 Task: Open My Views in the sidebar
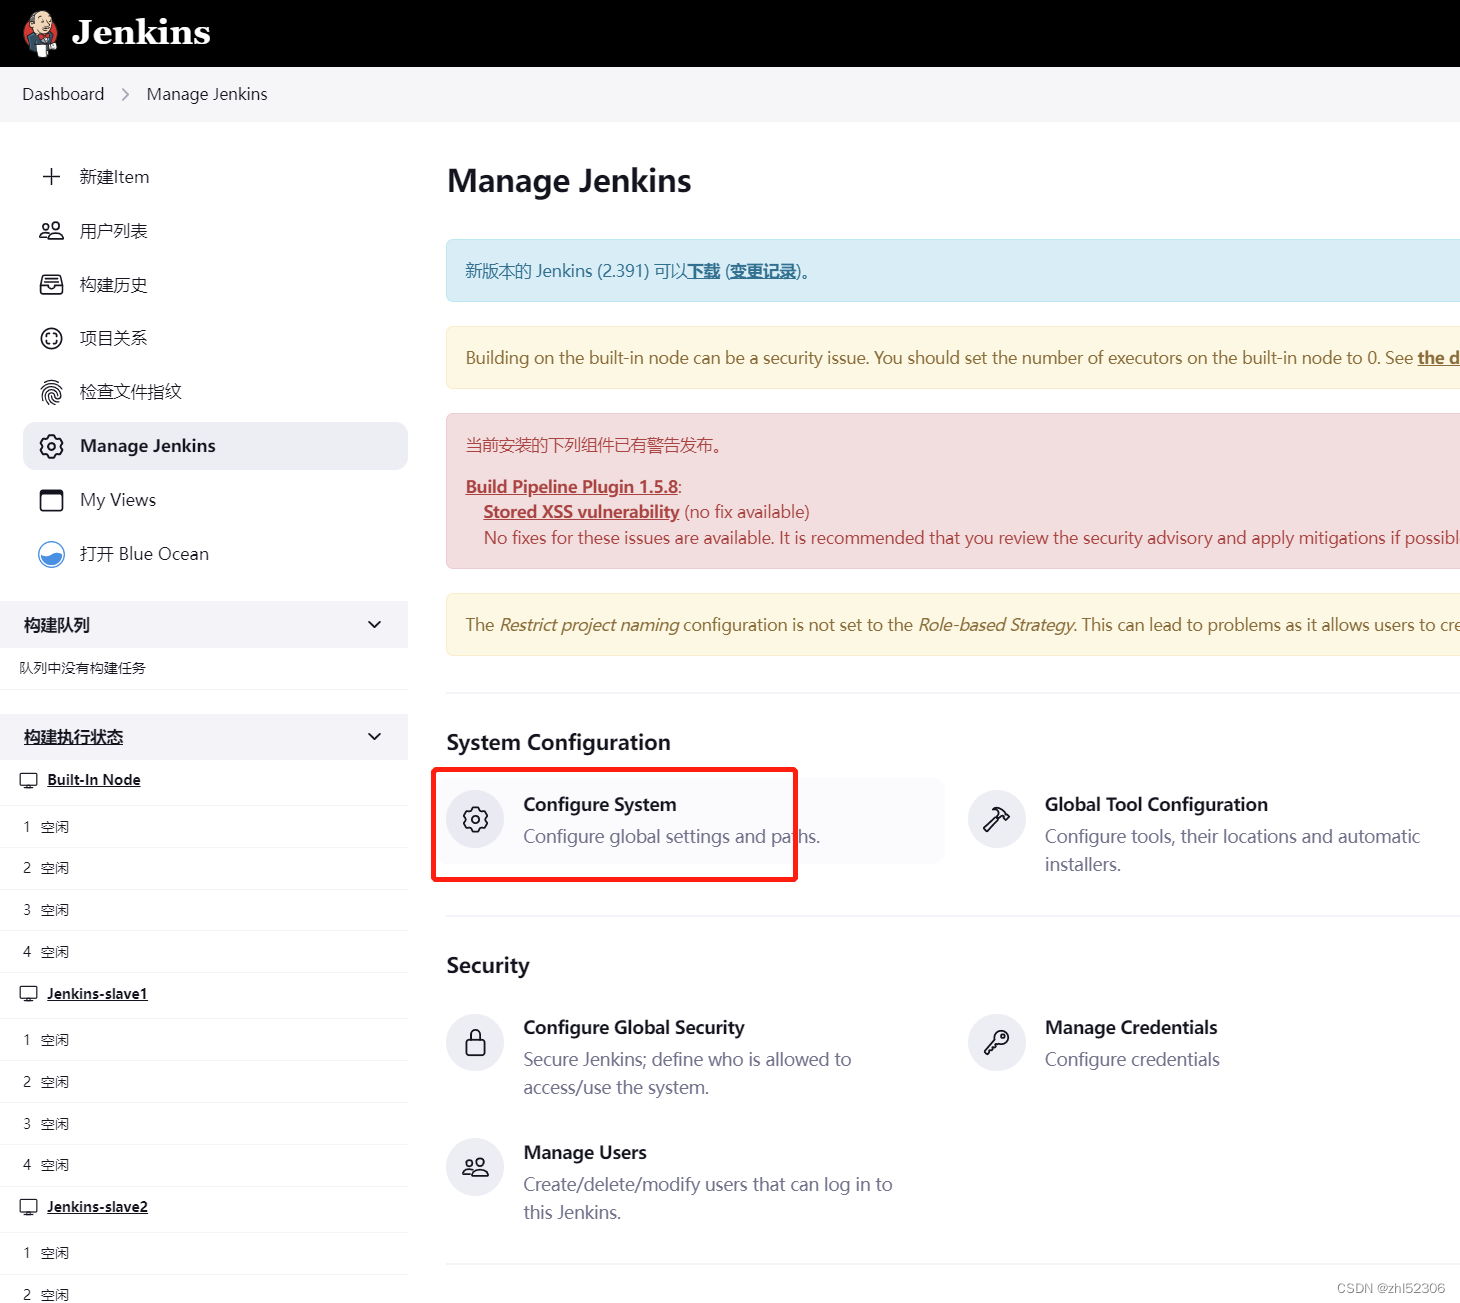click(215, 500)
